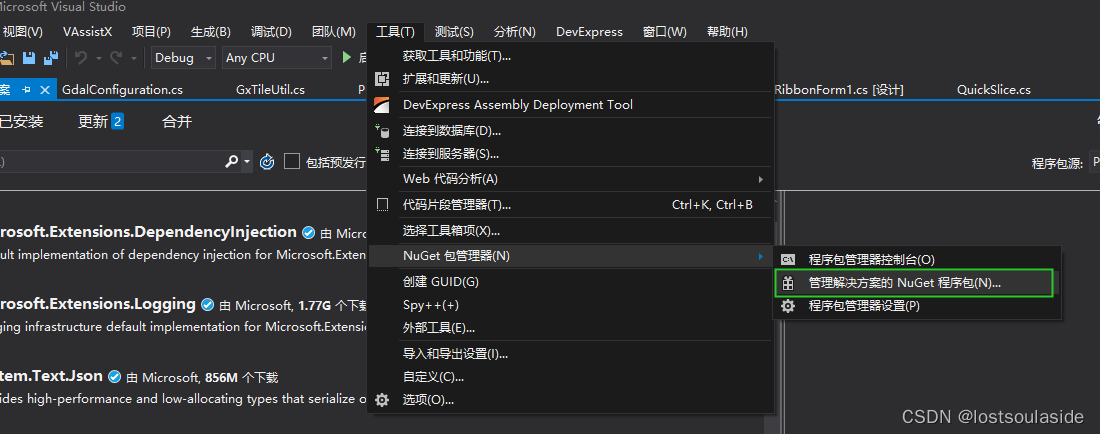The image size is (1100, 434).
Task: Click the DevExpress Assembly Deployment Tool icon
Action: pos(382,105)
